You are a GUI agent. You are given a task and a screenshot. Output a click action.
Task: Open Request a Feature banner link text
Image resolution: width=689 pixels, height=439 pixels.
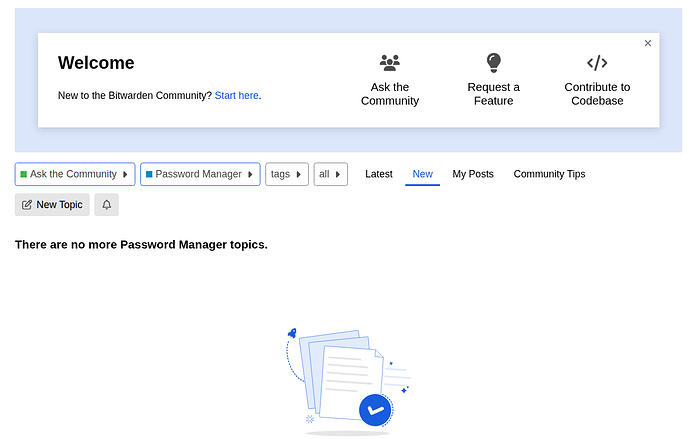[x=493, y=94]
